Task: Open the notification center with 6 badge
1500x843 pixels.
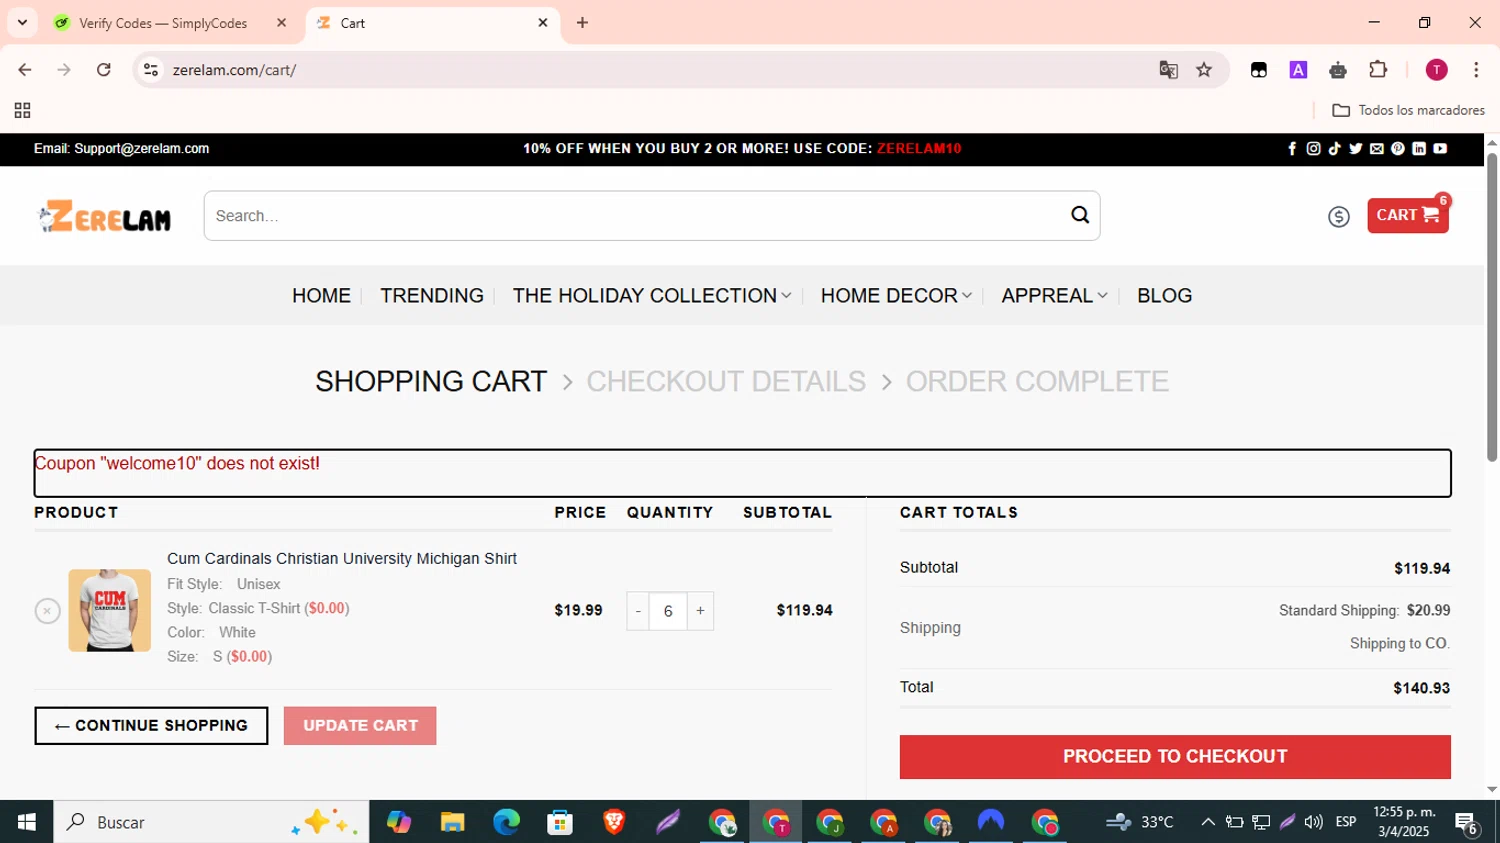Action: (x=1467, y=823)
